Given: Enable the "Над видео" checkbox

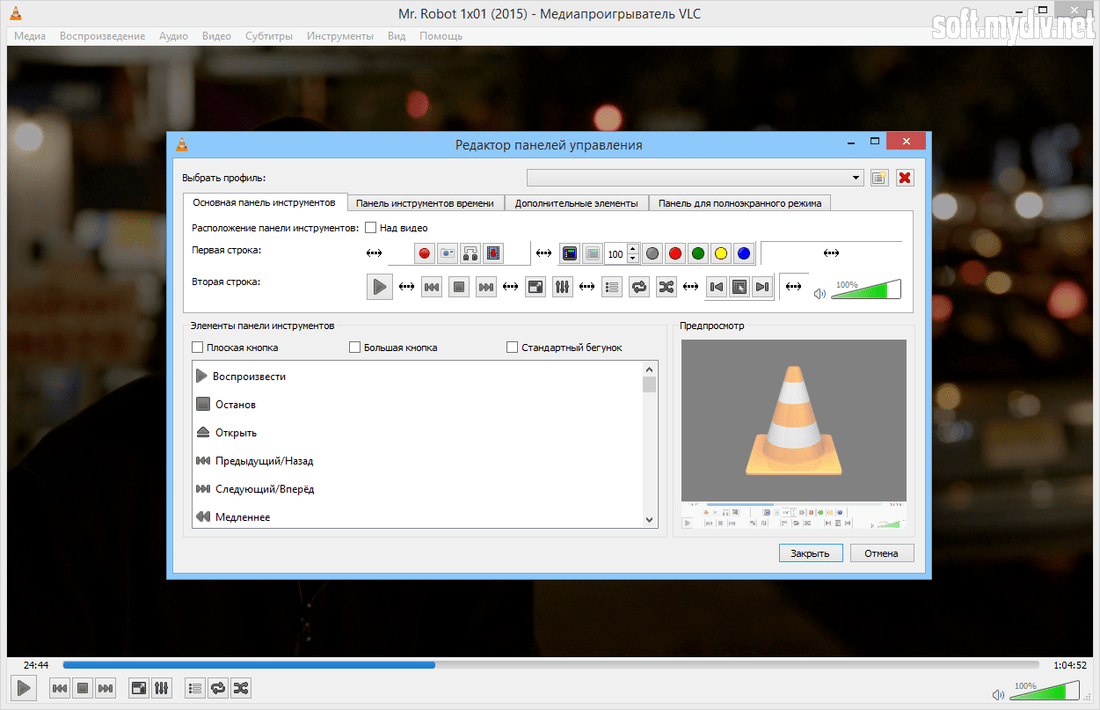Looking at the screenshot, I should tap(371, 228).
